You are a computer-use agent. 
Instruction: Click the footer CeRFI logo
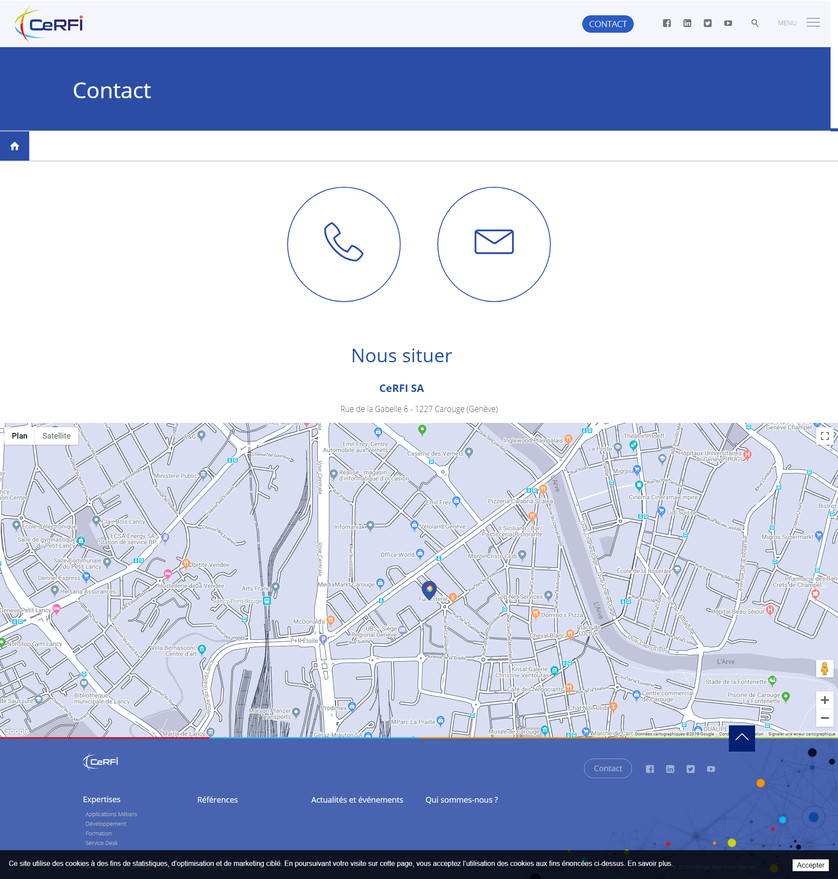point(100,761)
